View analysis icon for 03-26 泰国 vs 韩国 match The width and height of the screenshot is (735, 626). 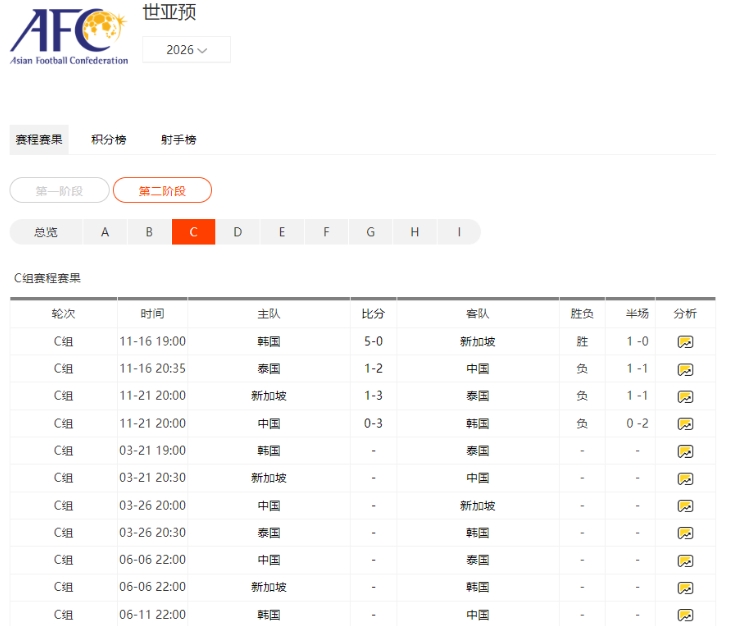coord(685,533)
